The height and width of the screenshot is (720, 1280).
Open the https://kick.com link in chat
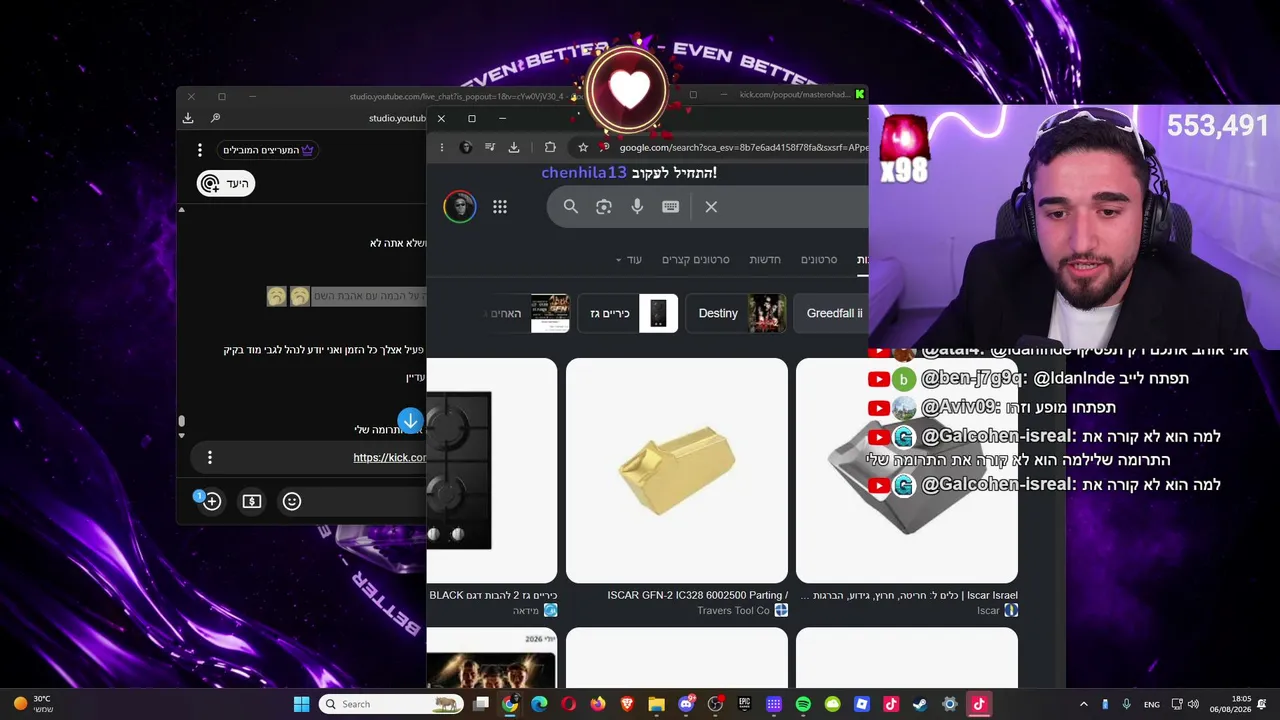pyautogui.click(x=389, y=458)
